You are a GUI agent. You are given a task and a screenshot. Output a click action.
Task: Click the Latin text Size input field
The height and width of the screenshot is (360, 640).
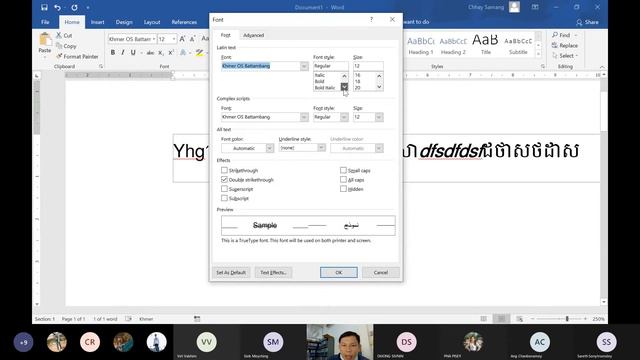coord(368,66)
